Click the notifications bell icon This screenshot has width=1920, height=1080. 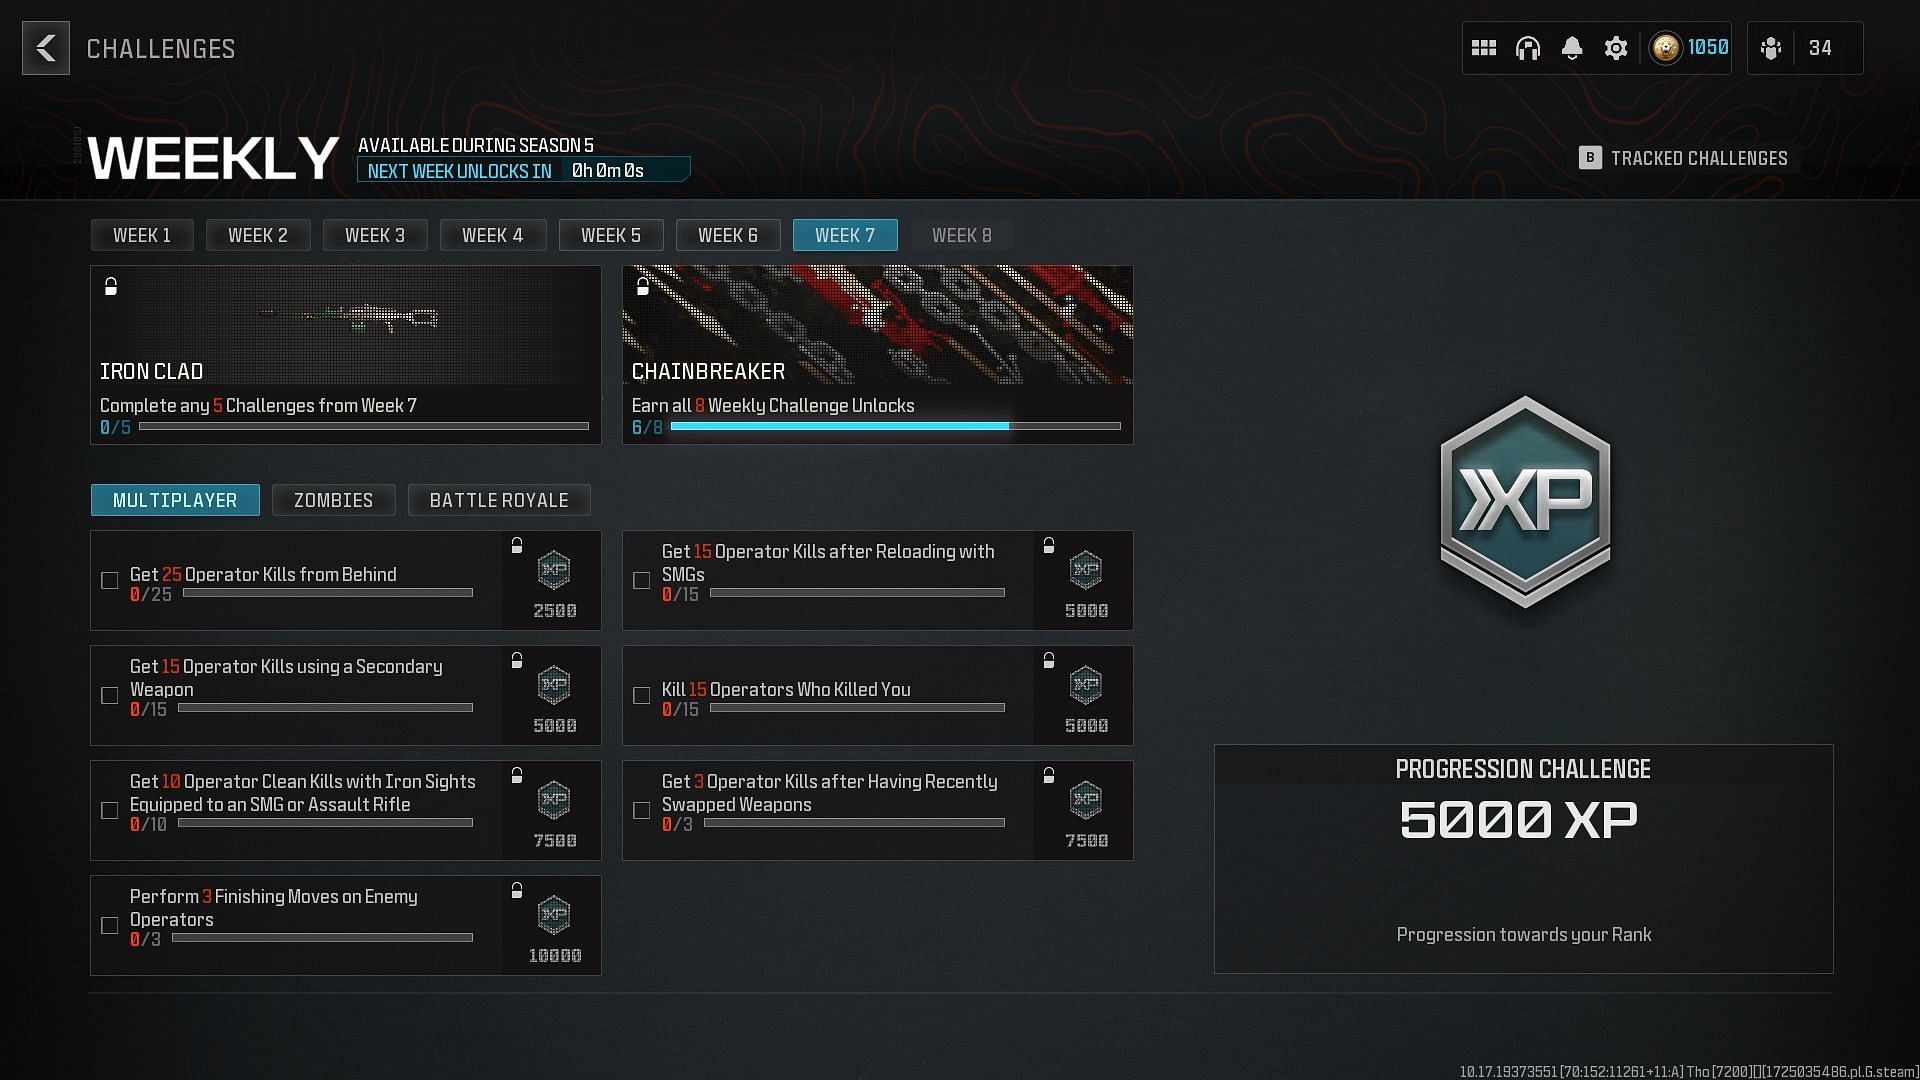pyautogui.click(x=1571, y=49)
